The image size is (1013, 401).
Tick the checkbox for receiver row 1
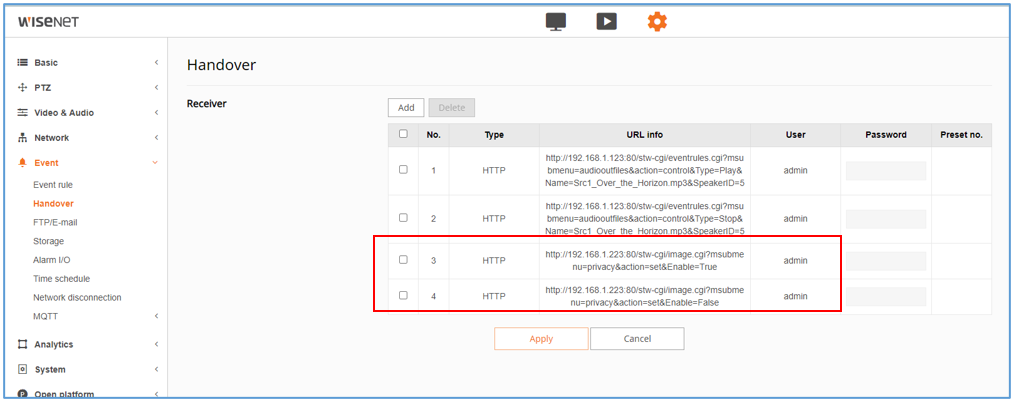click(403, 170)
